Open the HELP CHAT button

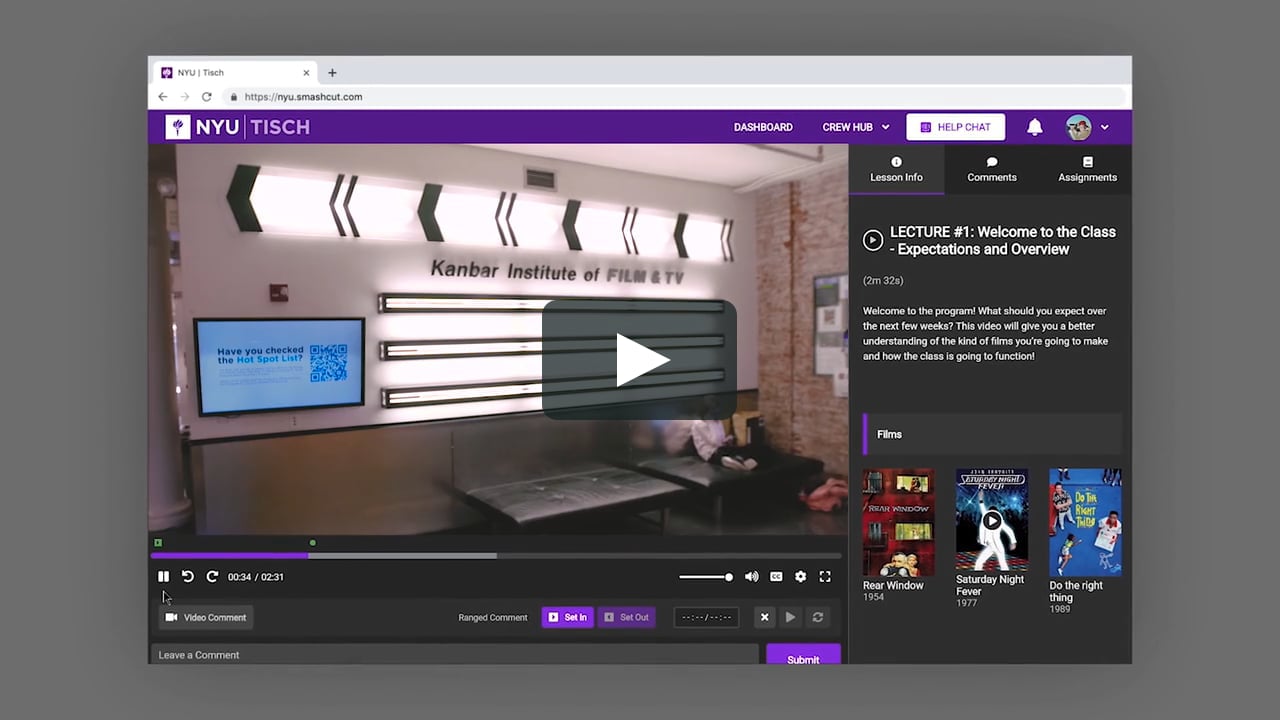[955, 127]
